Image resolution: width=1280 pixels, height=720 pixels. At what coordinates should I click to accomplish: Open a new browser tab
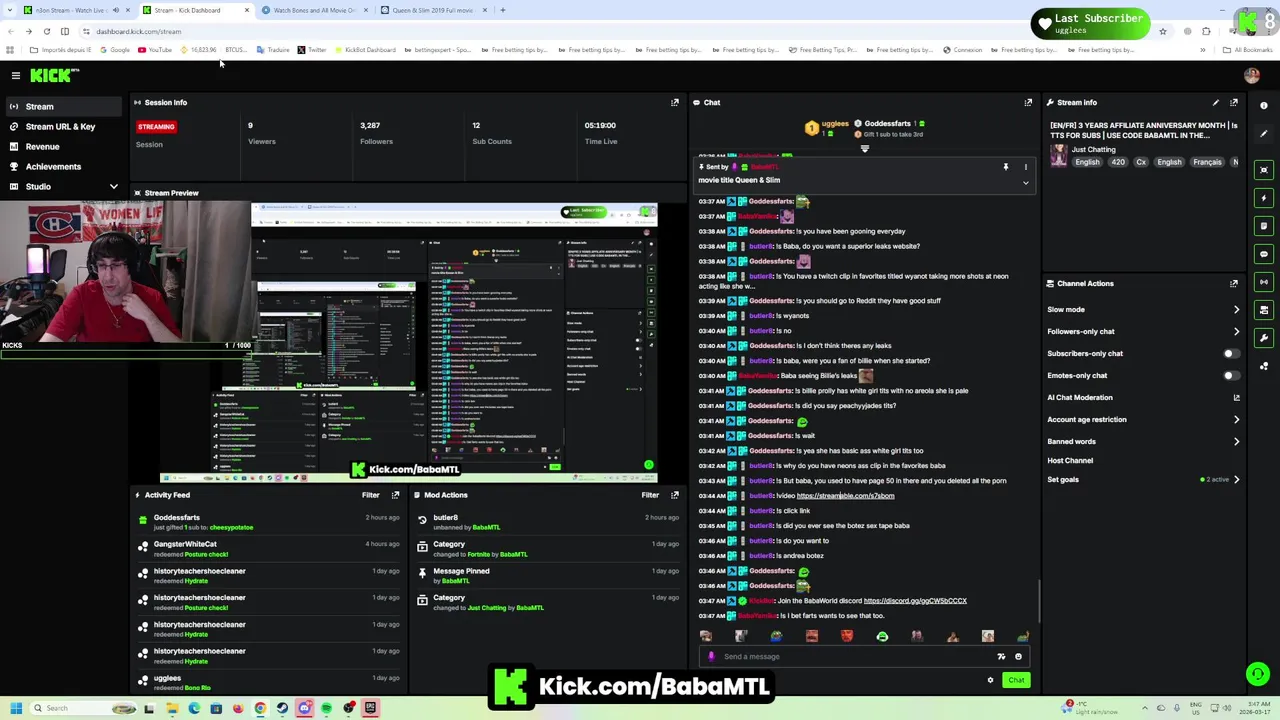503,10
